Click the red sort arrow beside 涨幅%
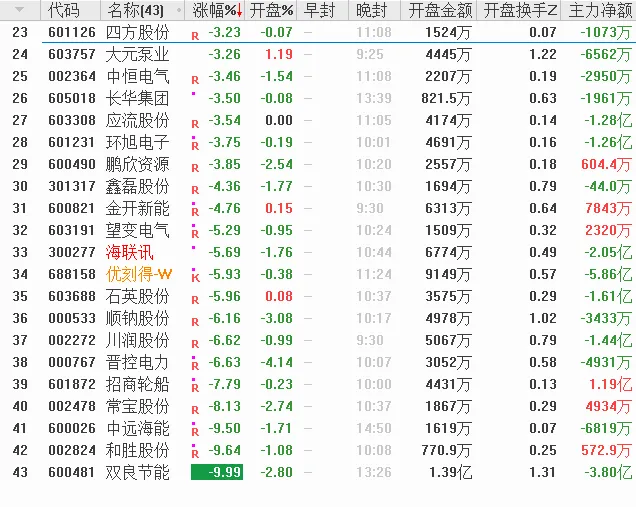This screenshot has width=636, height=507. tap(239, 11)
